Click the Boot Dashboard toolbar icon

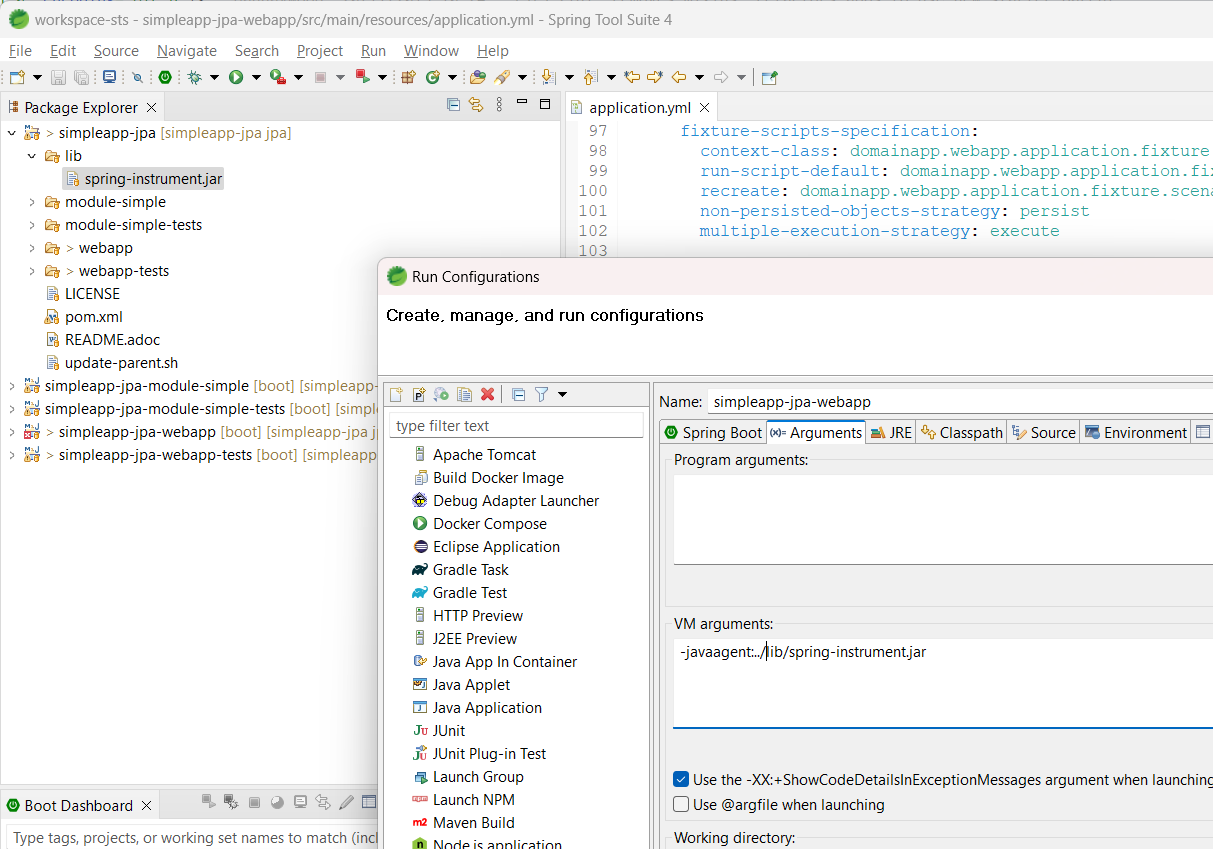tap(165, 77)
